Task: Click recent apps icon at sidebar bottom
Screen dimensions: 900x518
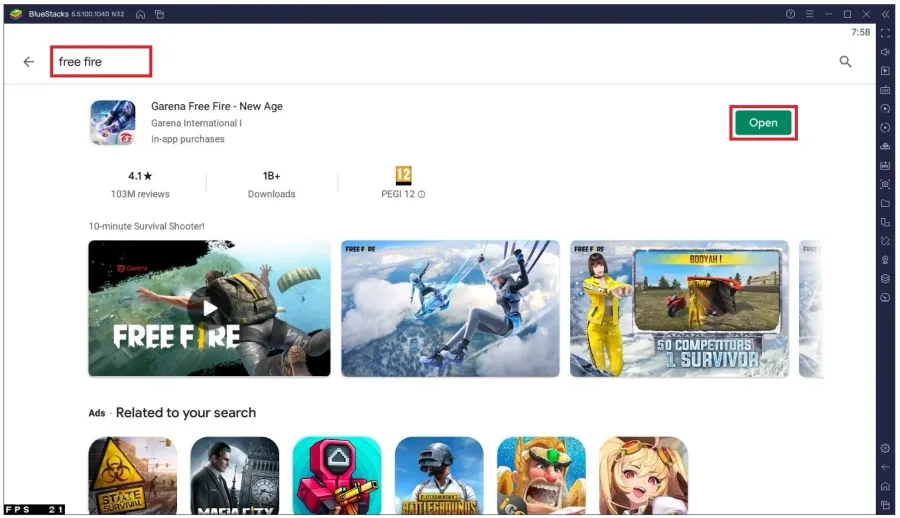Action: (885, 505)
